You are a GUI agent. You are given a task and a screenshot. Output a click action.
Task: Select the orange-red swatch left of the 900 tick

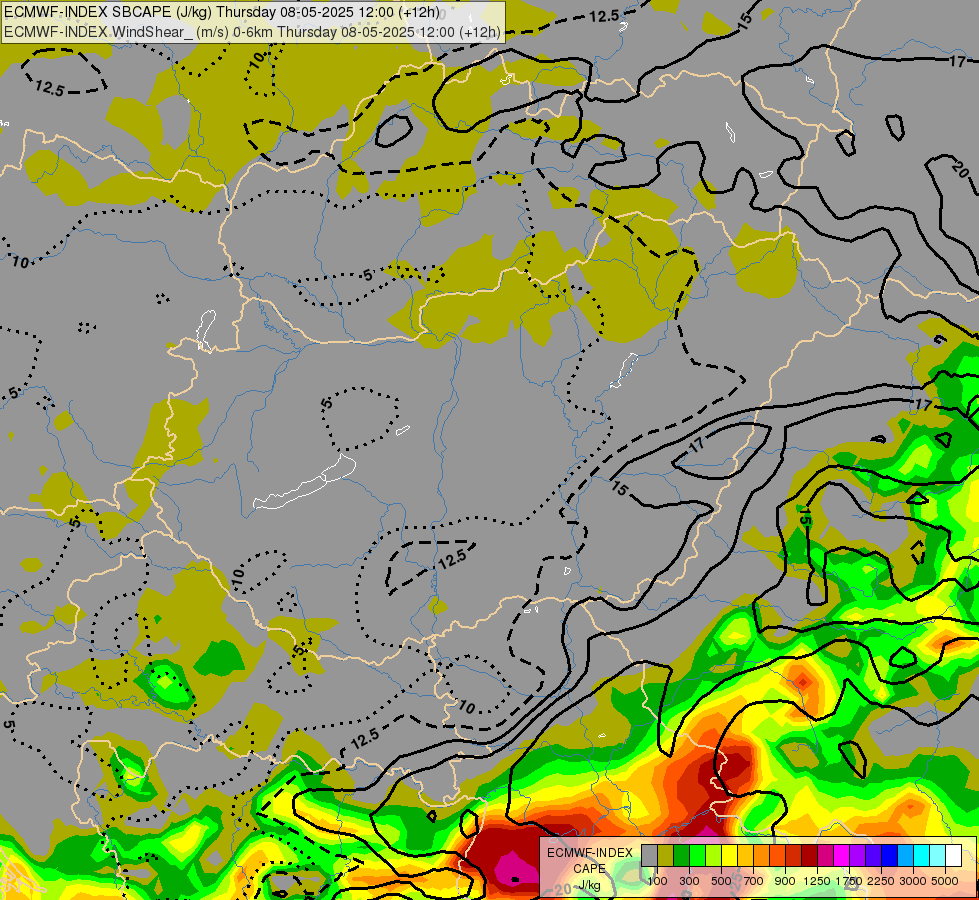pyautogui.click(x=778, y=855)
